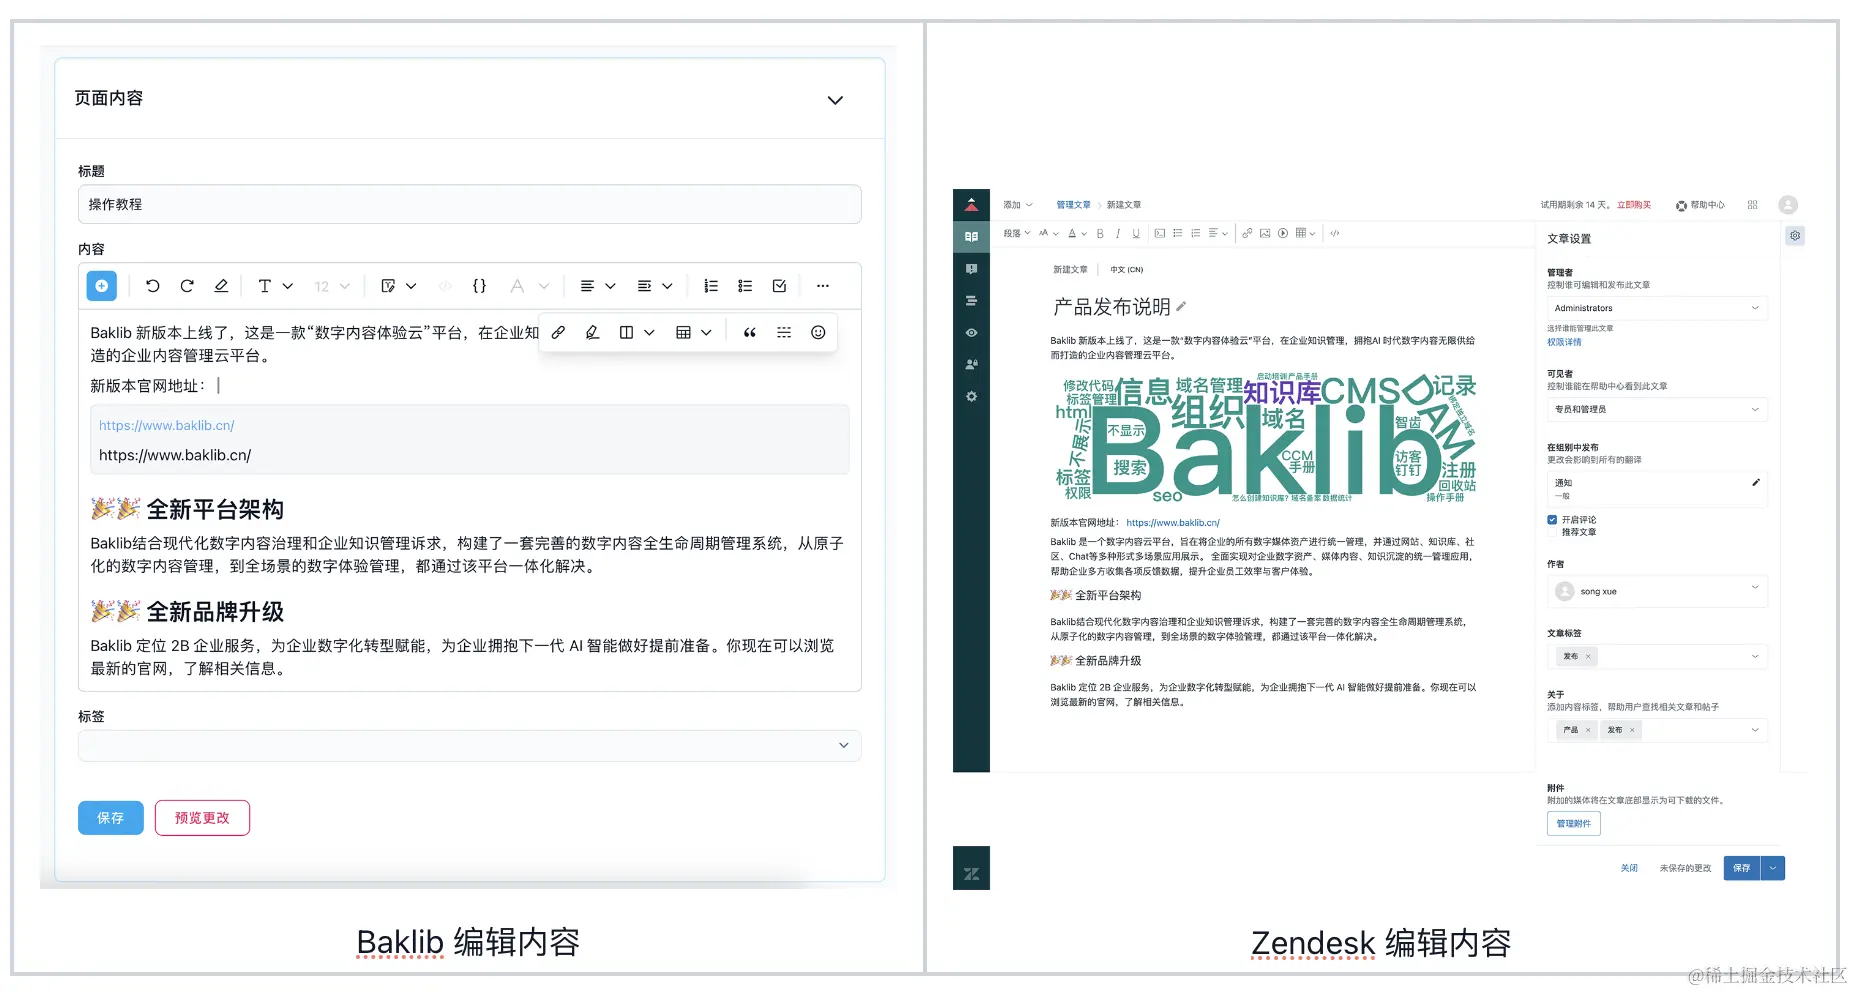
Task: Open the text color A dropdown in Zendesk toolbar
Action: tap(1077, 234)
